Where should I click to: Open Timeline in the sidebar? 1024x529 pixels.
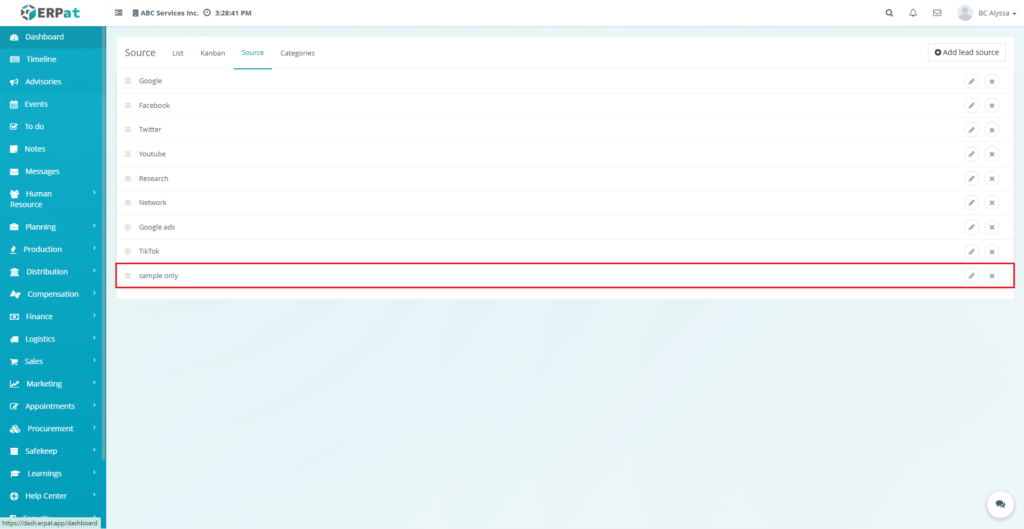pos(53,59)
